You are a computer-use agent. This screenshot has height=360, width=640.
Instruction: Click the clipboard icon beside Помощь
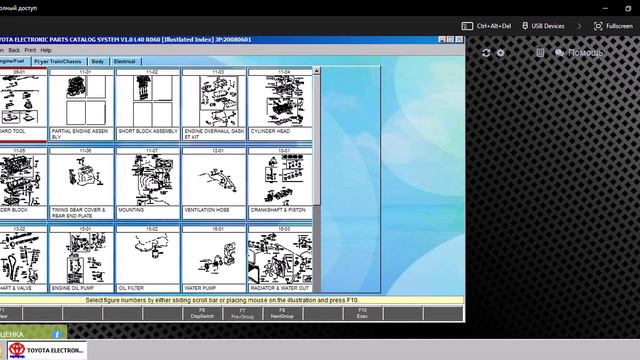tap(540, 53)
